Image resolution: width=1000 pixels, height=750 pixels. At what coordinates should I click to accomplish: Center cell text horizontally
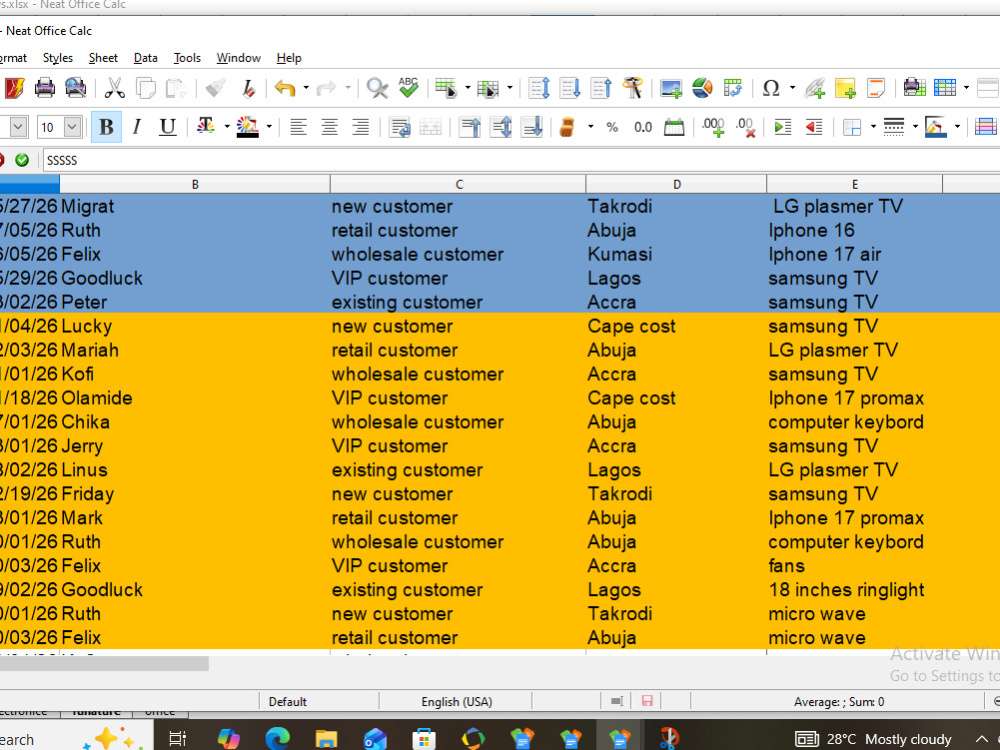329,127
